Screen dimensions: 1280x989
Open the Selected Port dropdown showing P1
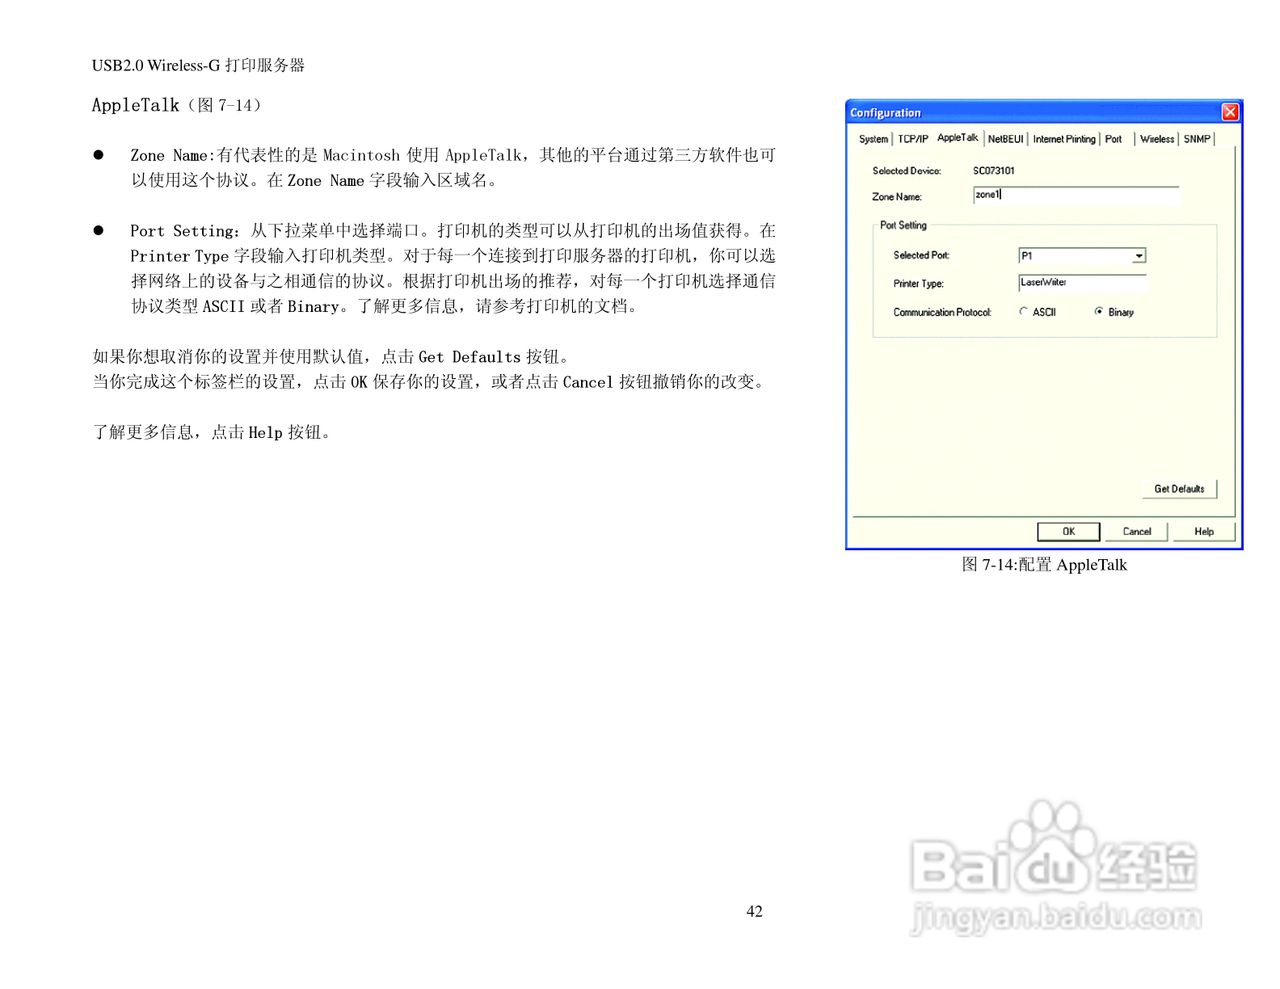1138,255
